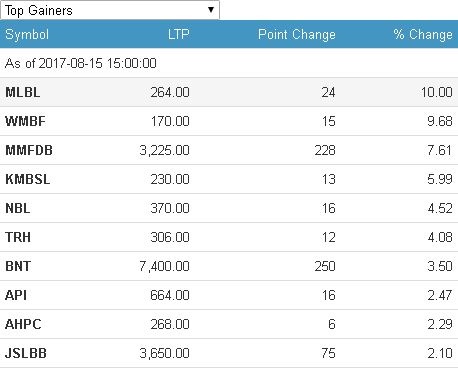Sort by the Symbol column header
The width and height of the screenshot is (458, 368).
coord(27,35)
